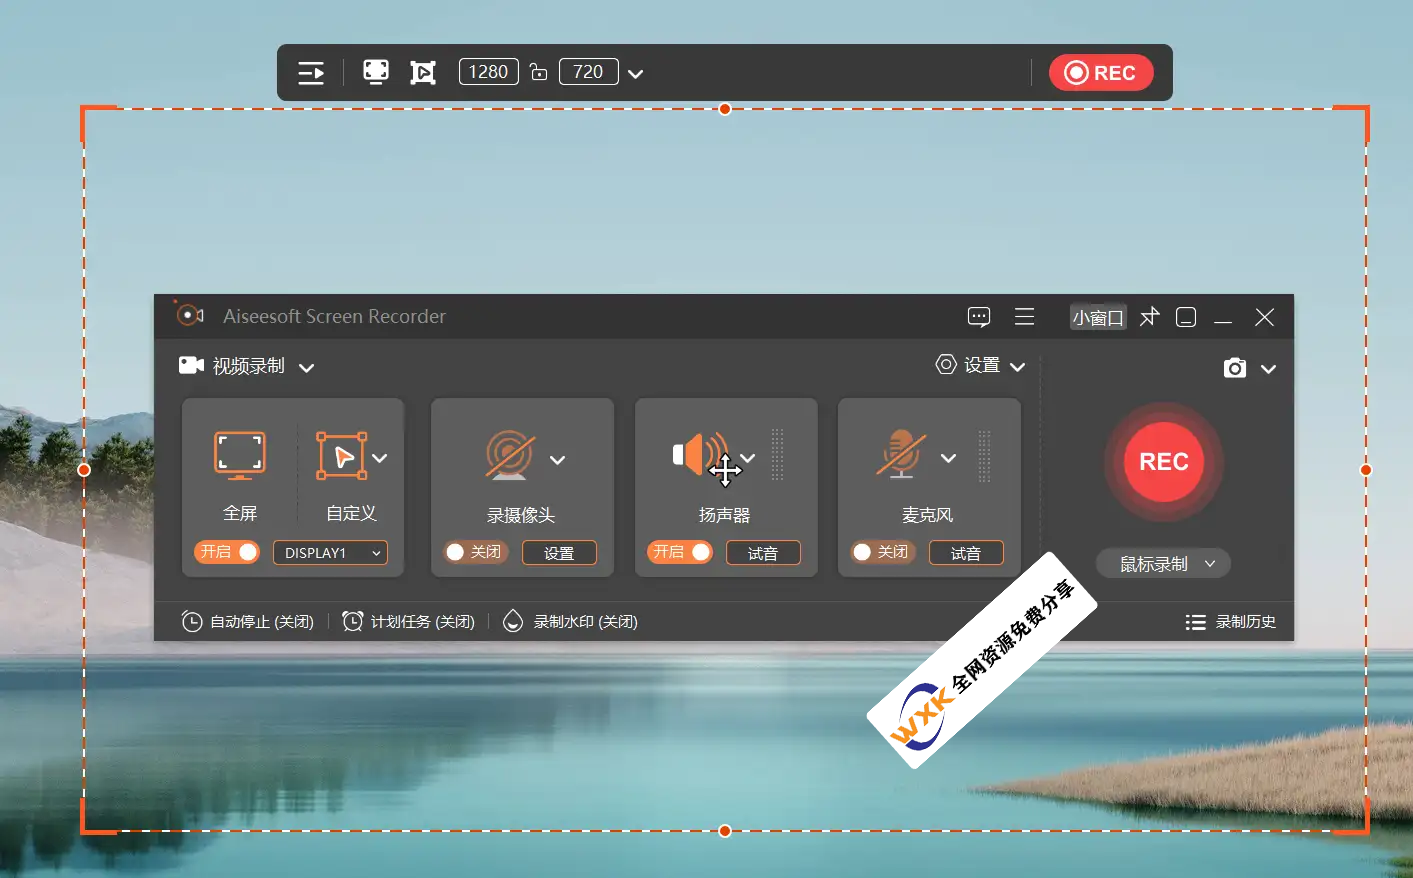Open the DISPLAY1 monitor dropdown

[x=331, y=553]
